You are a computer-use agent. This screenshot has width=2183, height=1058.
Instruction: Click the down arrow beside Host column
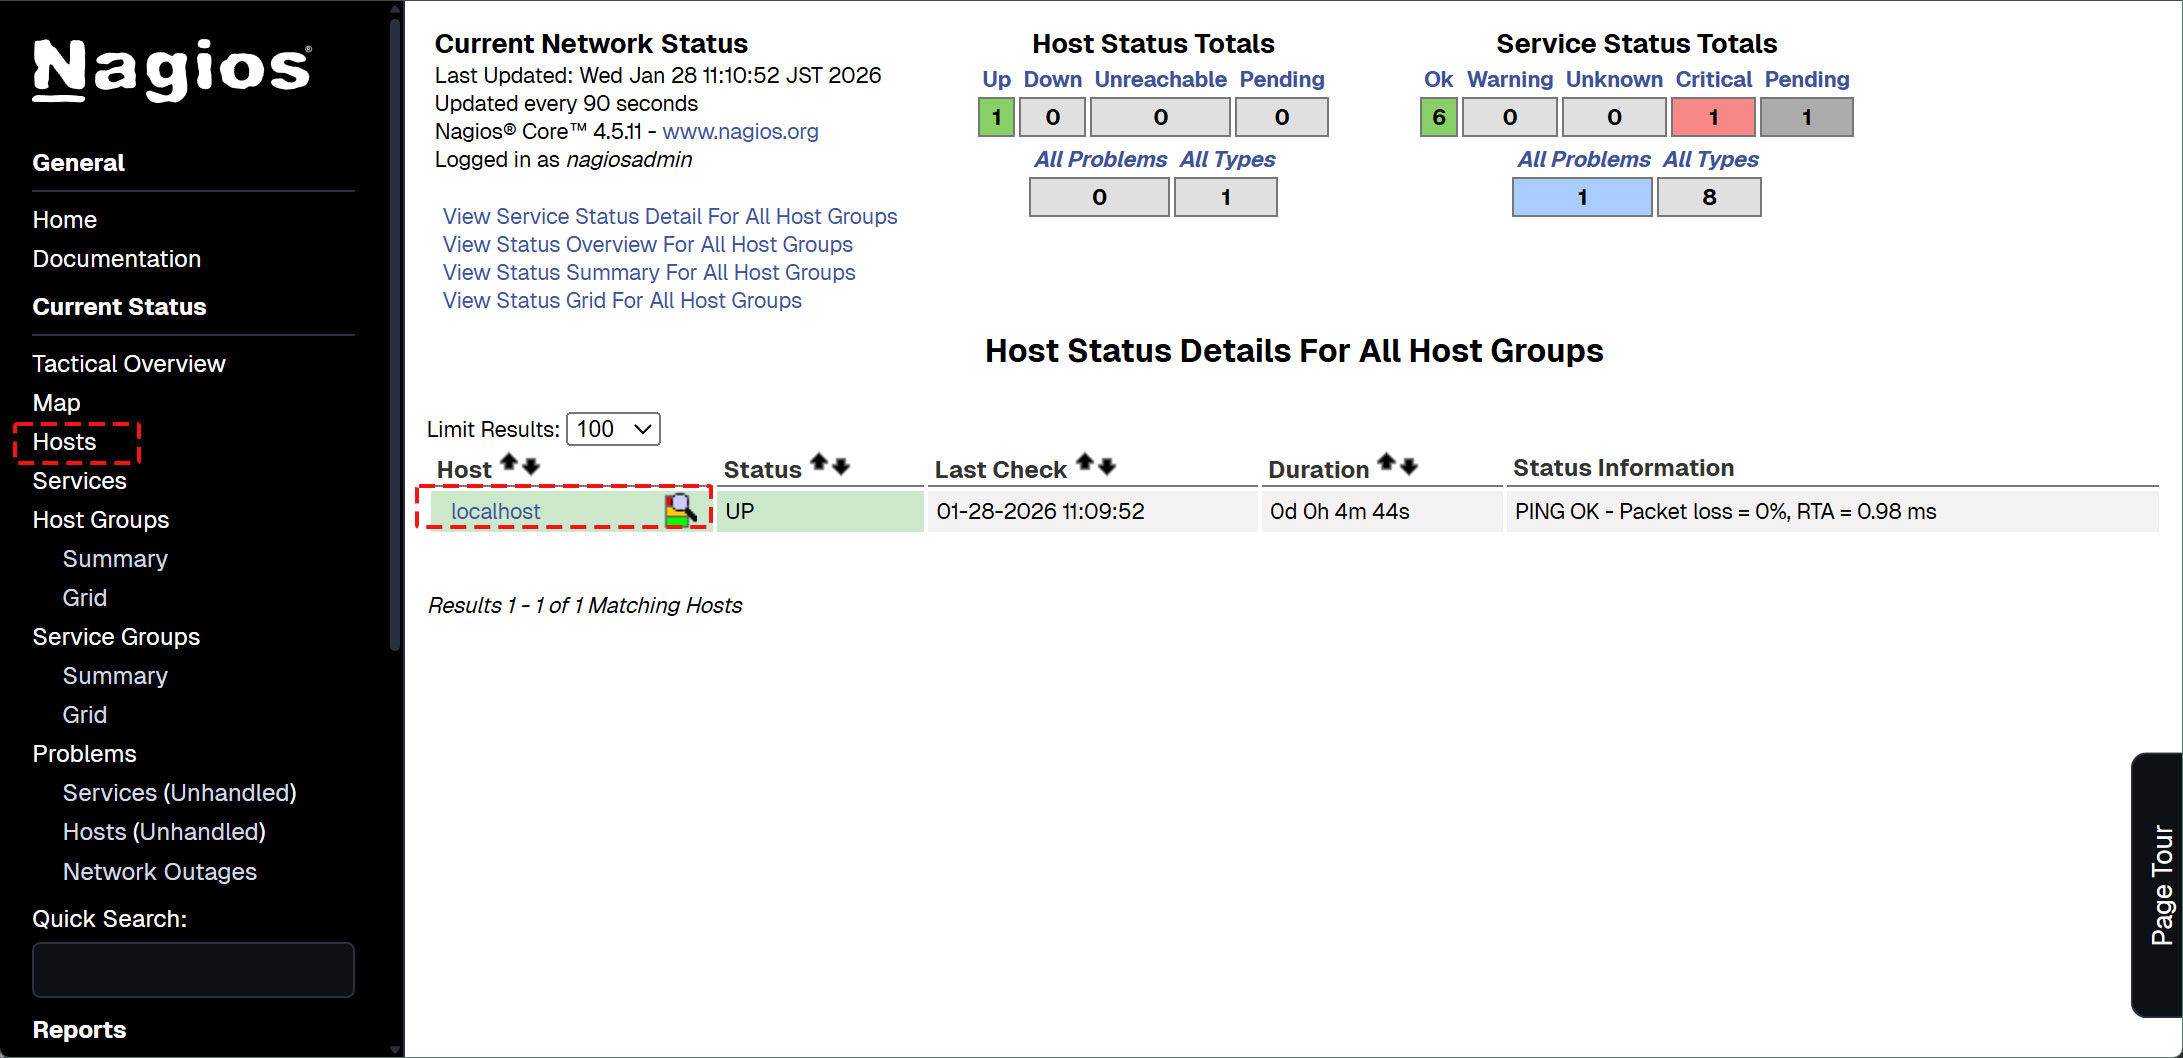coord(531,466)
